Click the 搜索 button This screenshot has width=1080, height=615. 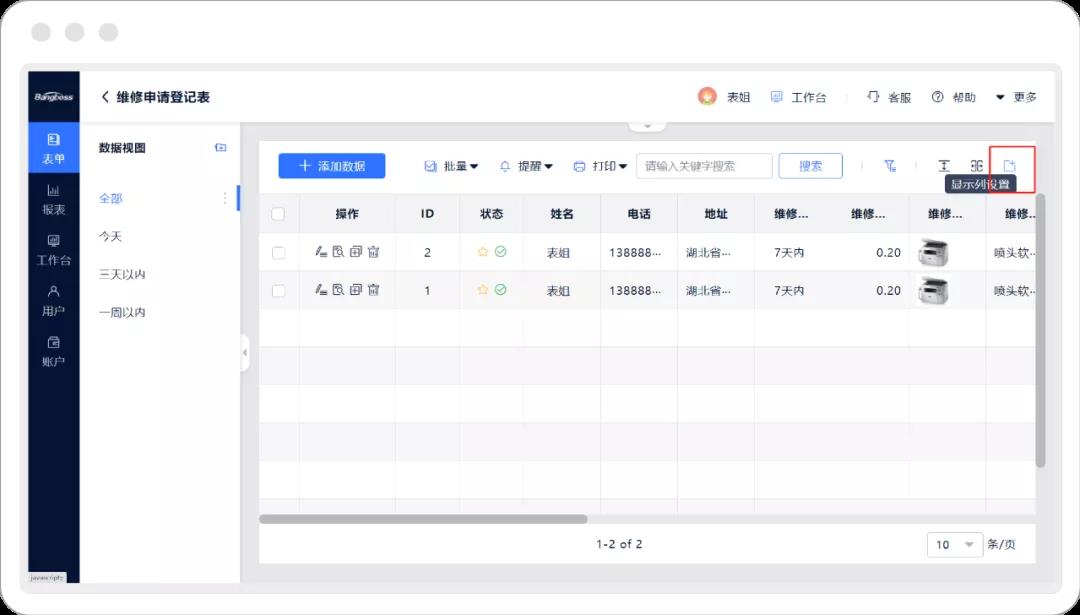[x=810, y=166]
